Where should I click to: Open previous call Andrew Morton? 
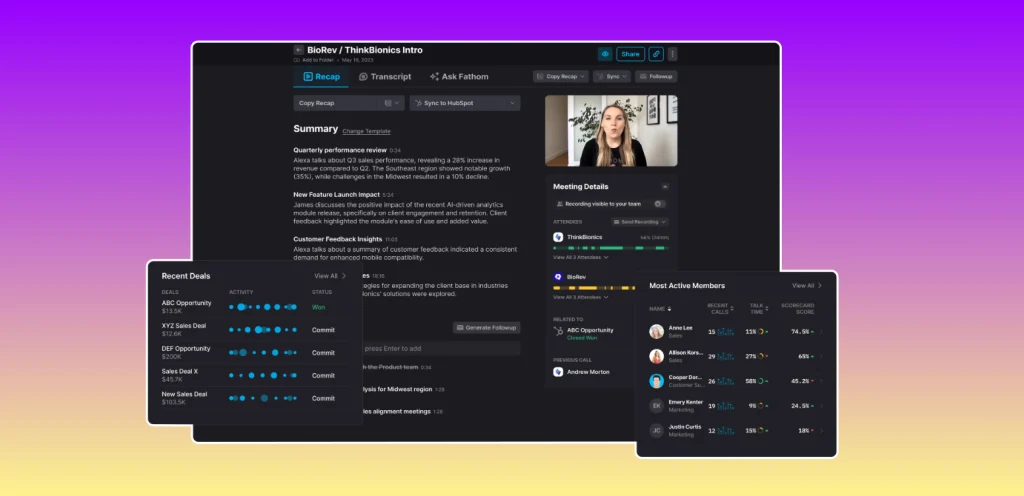pos(588,372)
